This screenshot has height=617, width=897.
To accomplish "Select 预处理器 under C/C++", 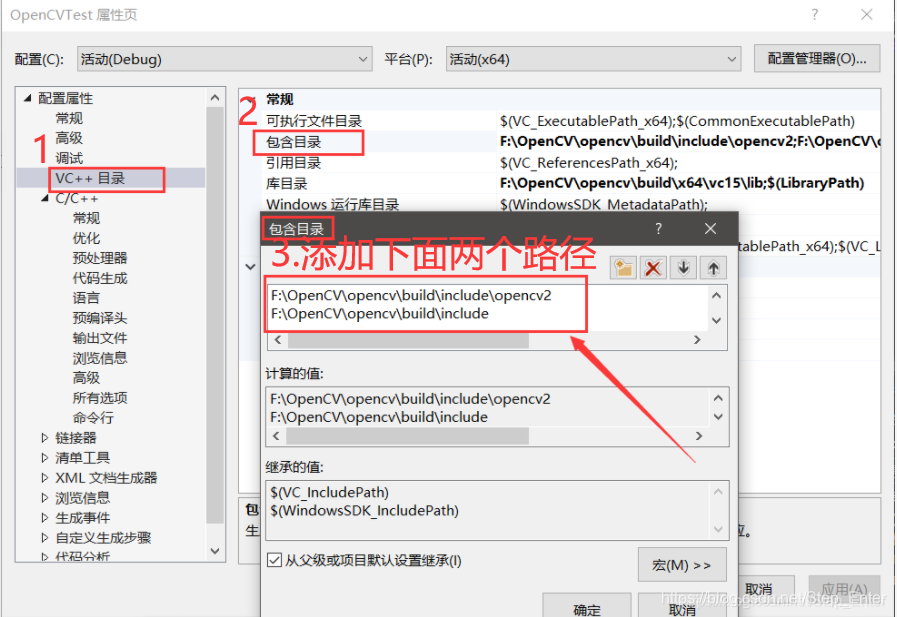I will 100,258.
